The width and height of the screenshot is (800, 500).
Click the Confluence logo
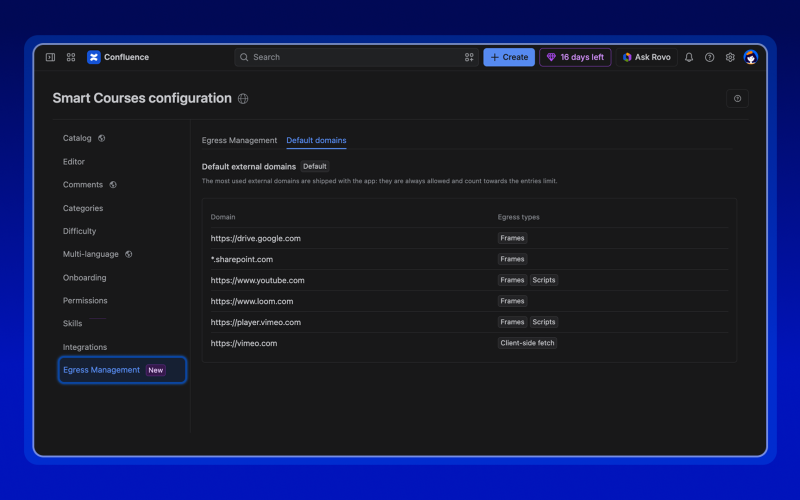[93, 57]
